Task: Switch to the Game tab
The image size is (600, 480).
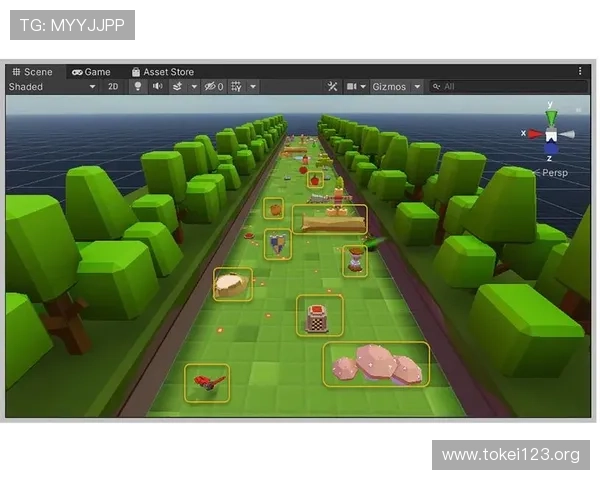Action: tap(91, 72)
